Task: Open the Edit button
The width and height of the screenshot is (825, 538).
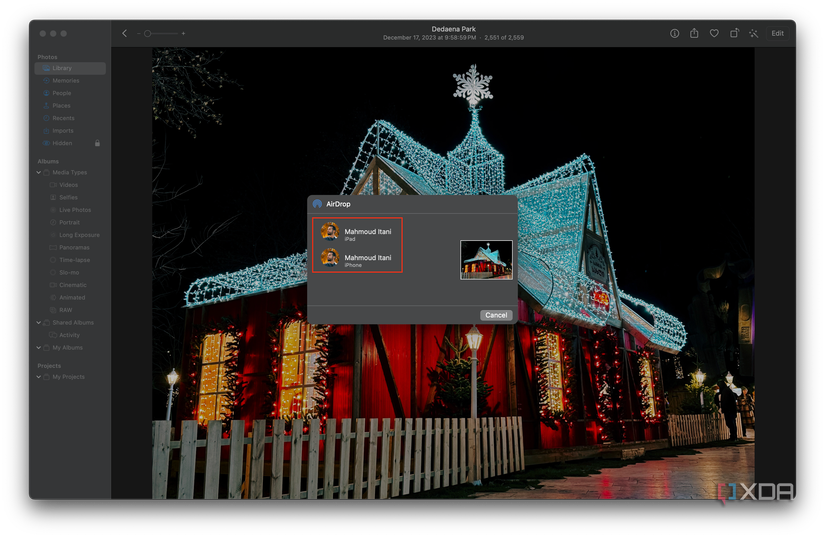Action: tap(777, 33)
